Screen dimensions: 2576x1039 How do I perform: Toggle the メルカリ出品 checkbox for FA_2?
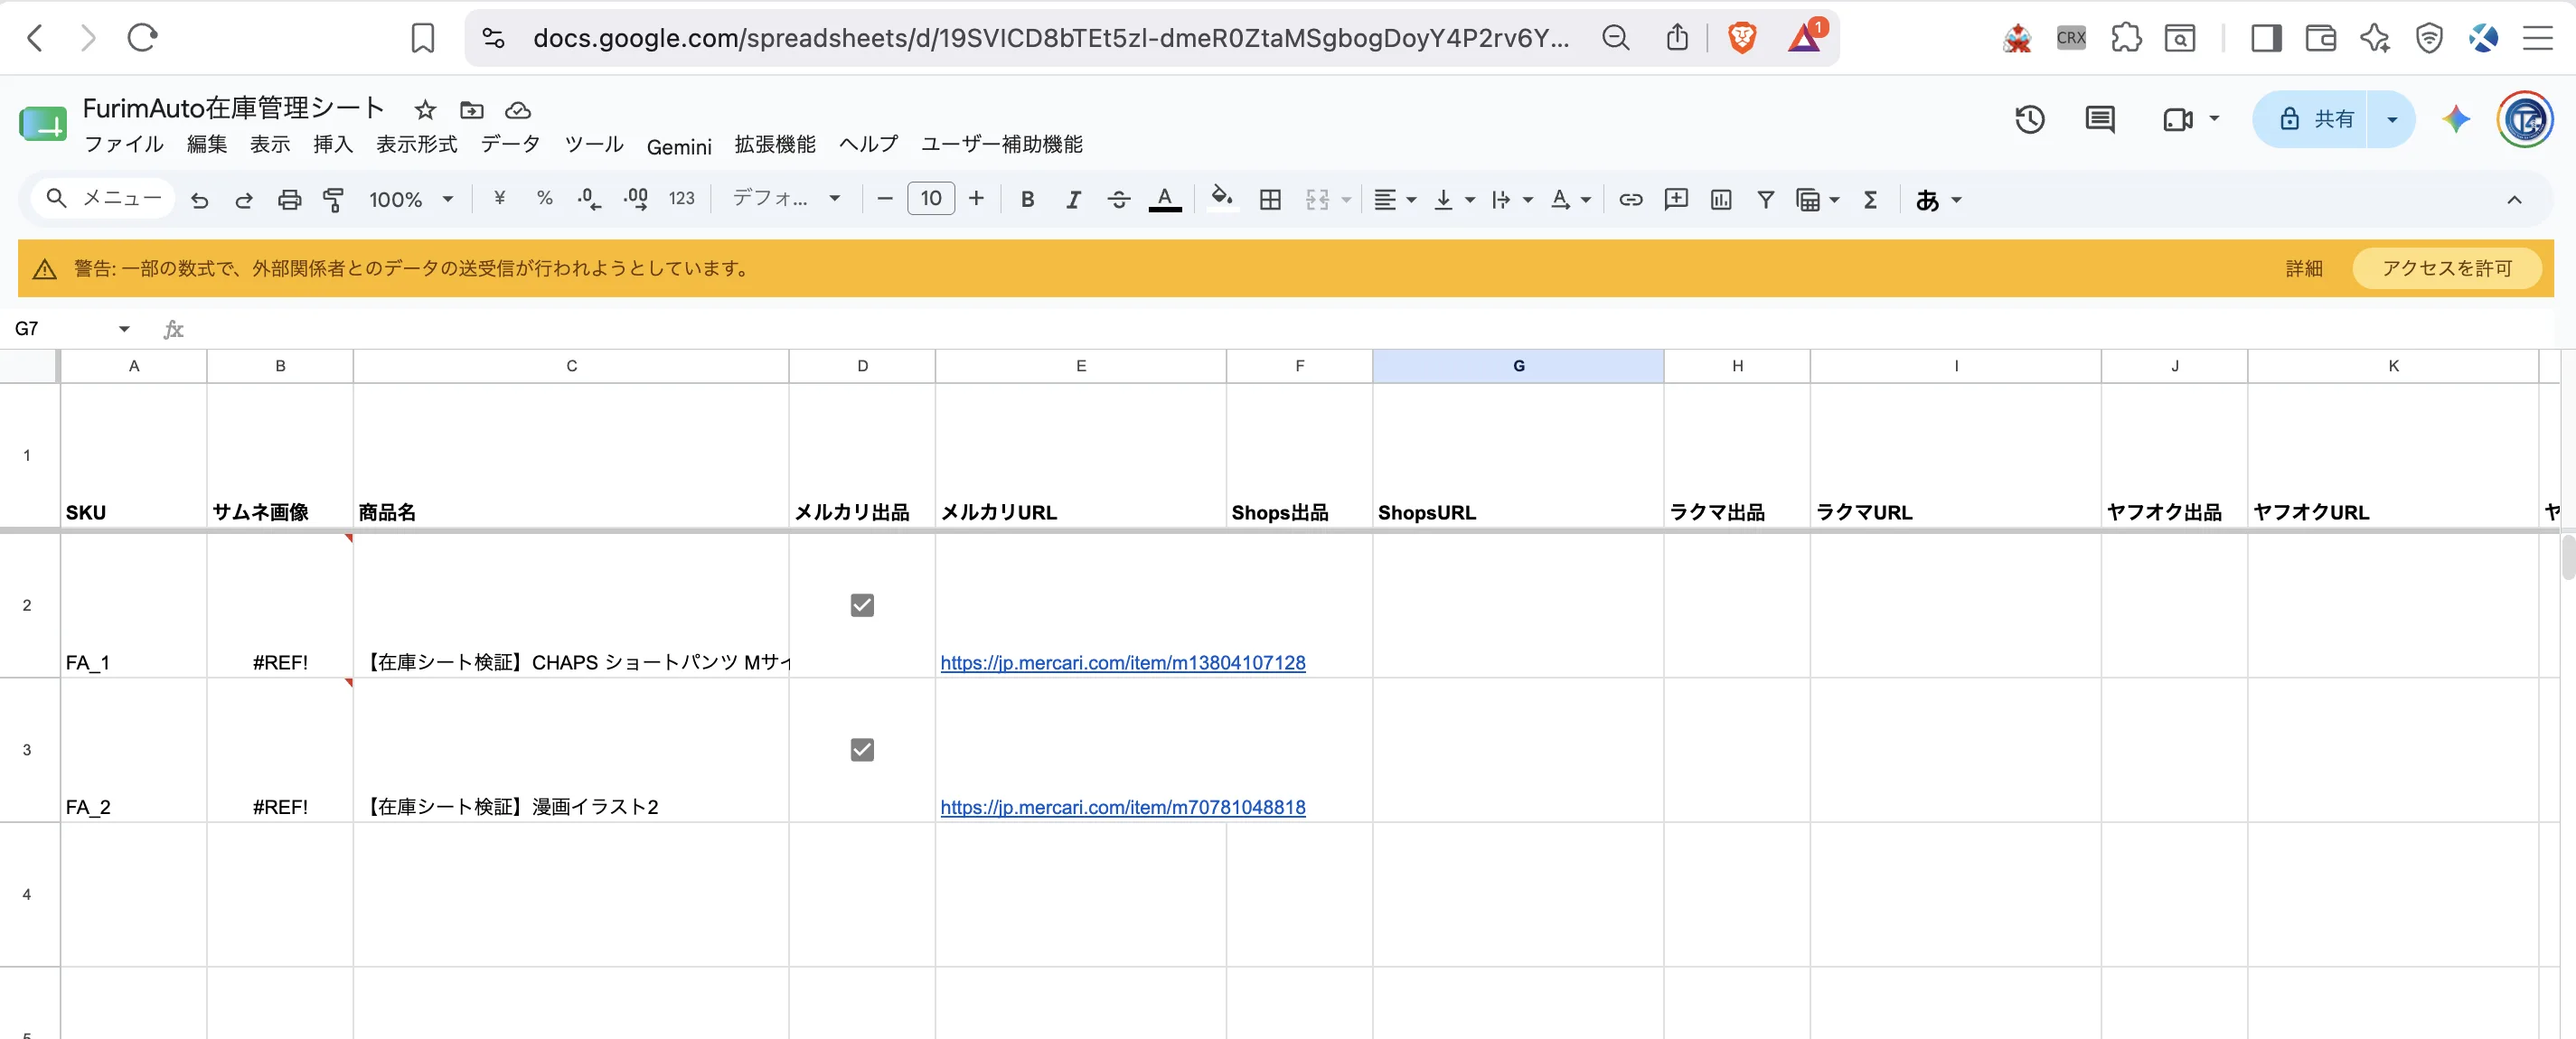click(862, 750)
